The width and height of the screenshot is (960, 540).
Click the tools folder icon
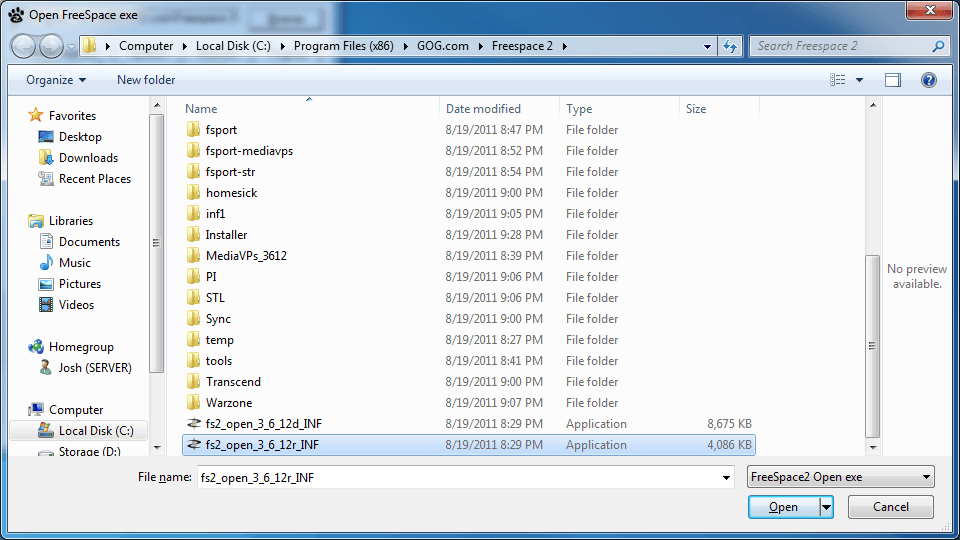[x=193, y=361]
